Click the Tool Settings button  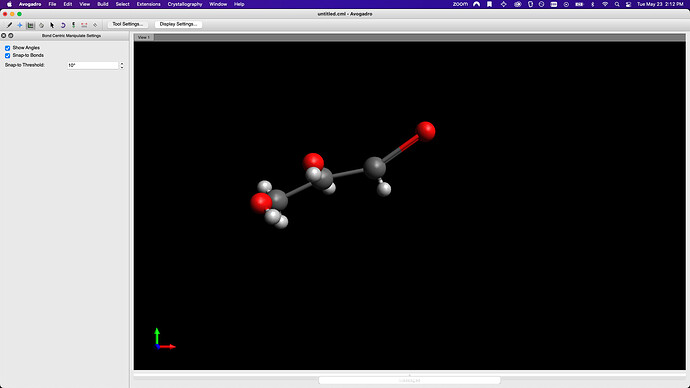[x=127, y=24]
